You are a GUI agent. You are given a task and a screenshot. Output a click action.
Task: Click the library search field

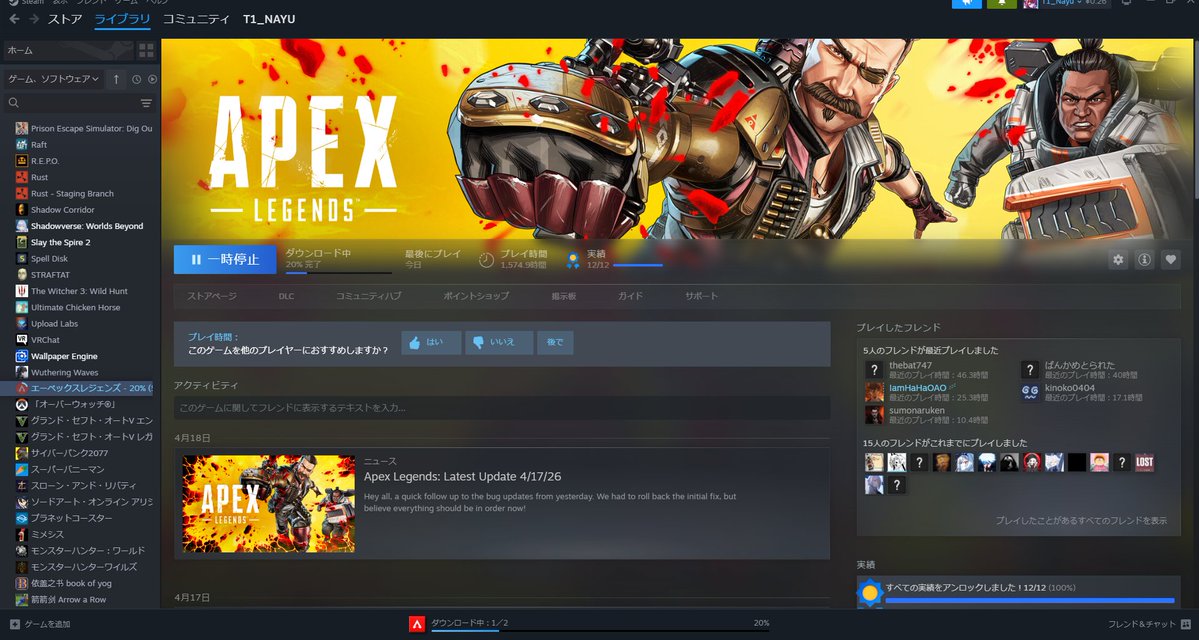80,102
